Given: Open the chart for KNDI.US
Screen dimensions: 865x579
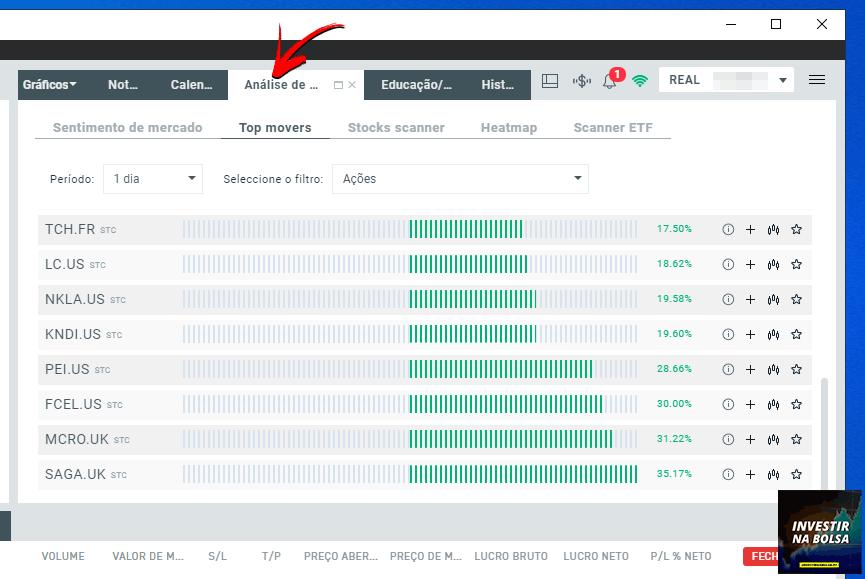Looking at the screenshot, I should [773, 334].
